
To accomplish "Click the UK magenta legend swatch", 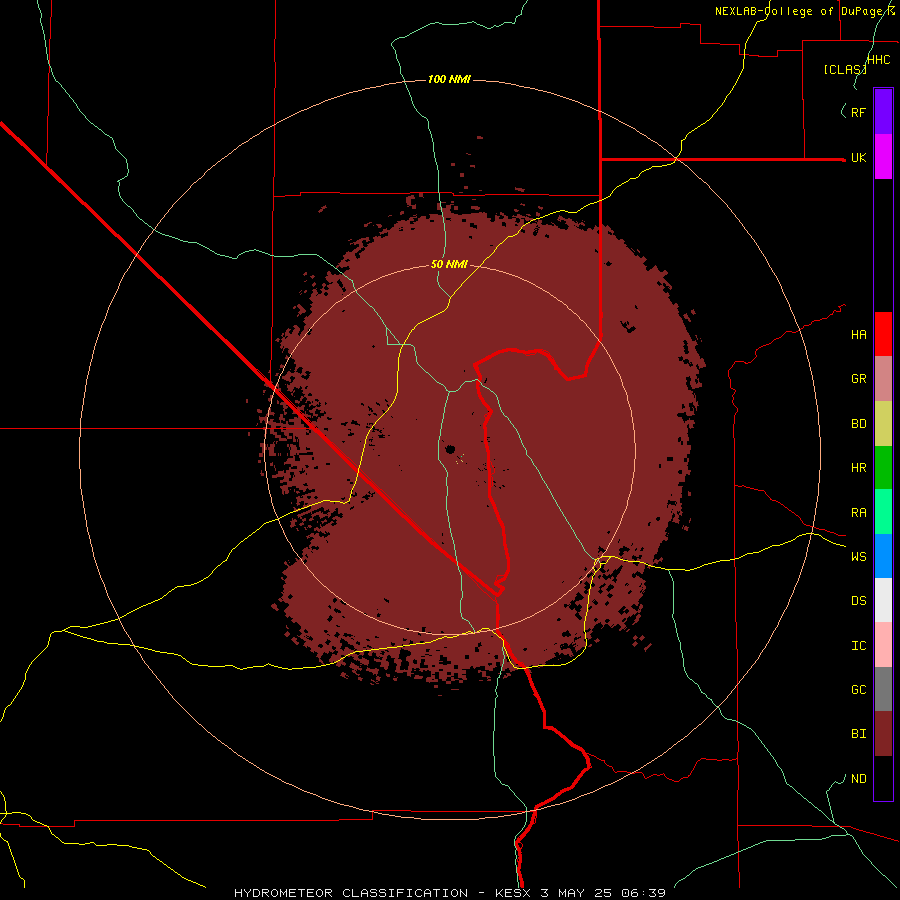I will point(883,157).
